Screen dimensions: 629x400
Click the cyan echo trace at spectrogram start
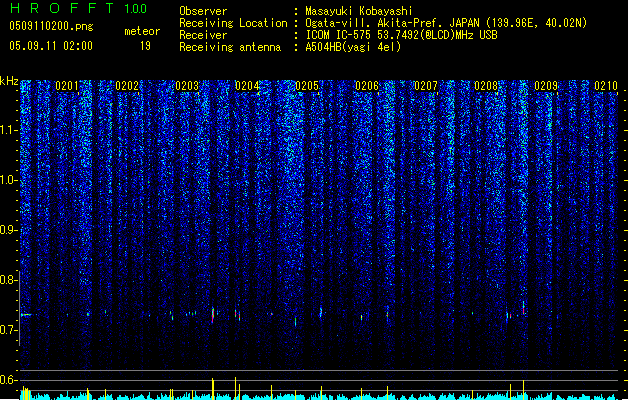26,315
